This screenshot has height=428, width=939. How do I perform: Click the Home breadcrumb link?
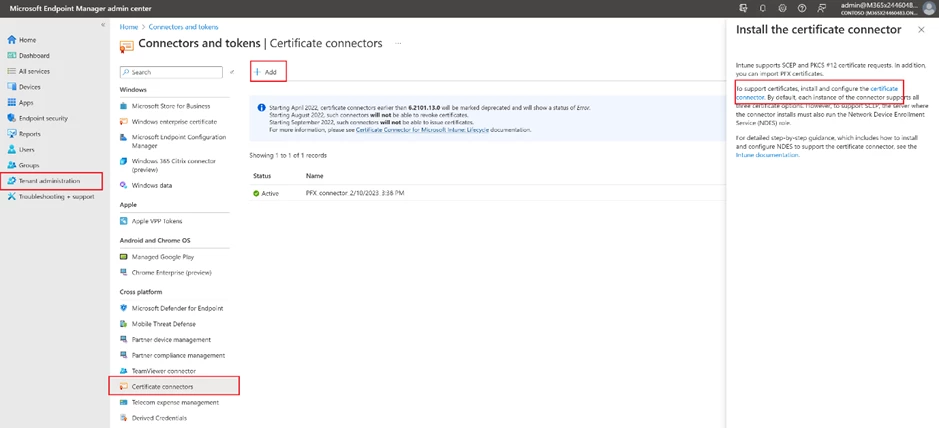pyautogui.click(x=128, y=27)
